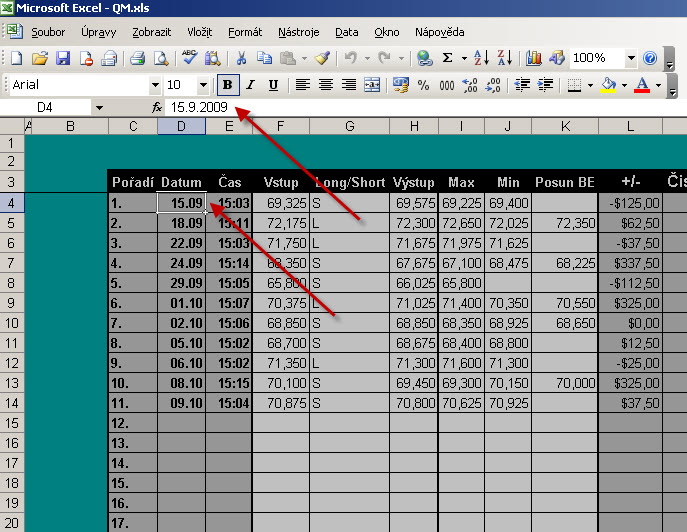Open the 100% zoom dropdown

click(x=631, y=58)
